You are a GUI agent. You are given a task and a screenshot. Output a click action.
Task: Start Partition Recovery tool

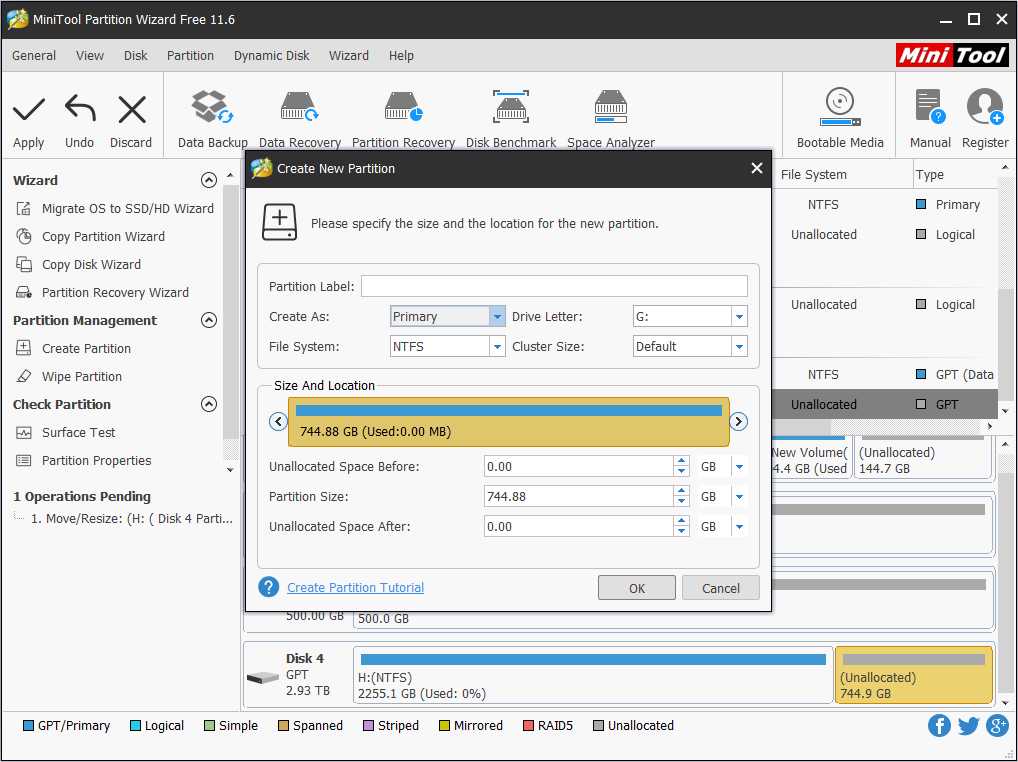[x=403, y=119]
